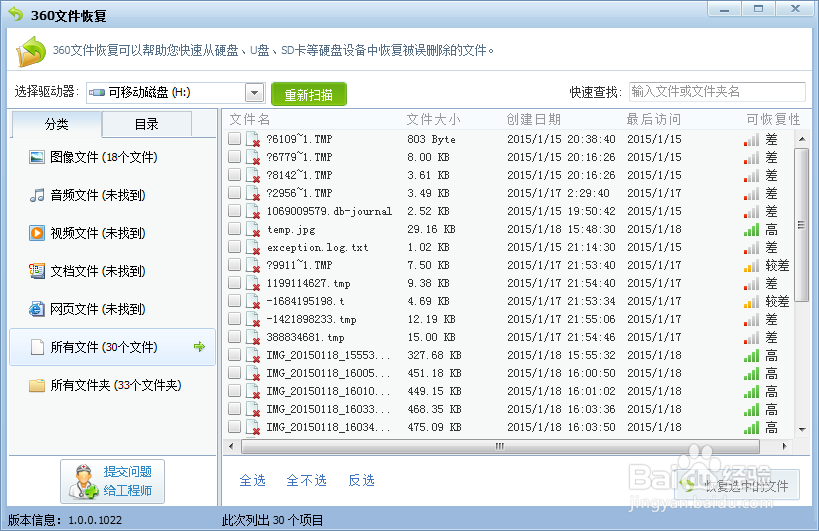This screenshot has width=819, height=531.
Task: Click the 反选 invert selection link
Action: [361, 480]
